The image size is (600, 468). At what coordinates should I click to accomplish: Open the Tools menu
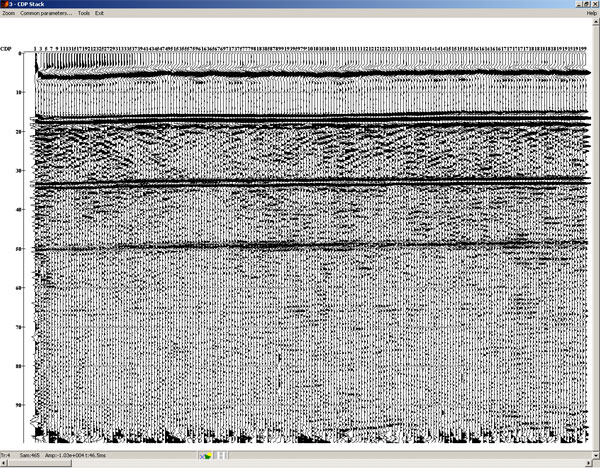click(x=84, y=13)
